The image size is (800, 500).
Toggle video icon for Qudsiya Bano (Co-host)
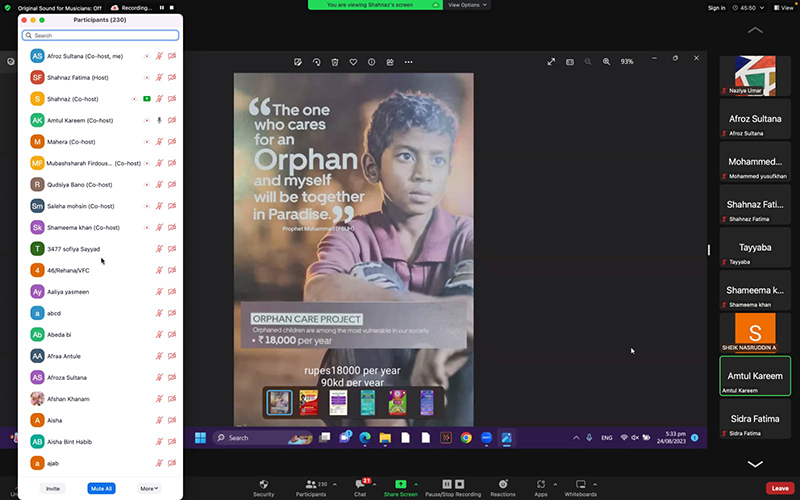[x=172, y=185]
